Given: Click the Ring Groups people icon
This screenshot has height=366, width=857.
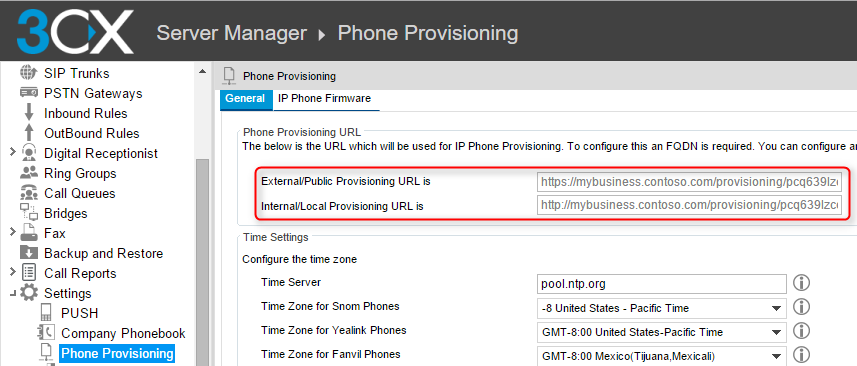Looking at the screenshot, I should coord(29,173).
